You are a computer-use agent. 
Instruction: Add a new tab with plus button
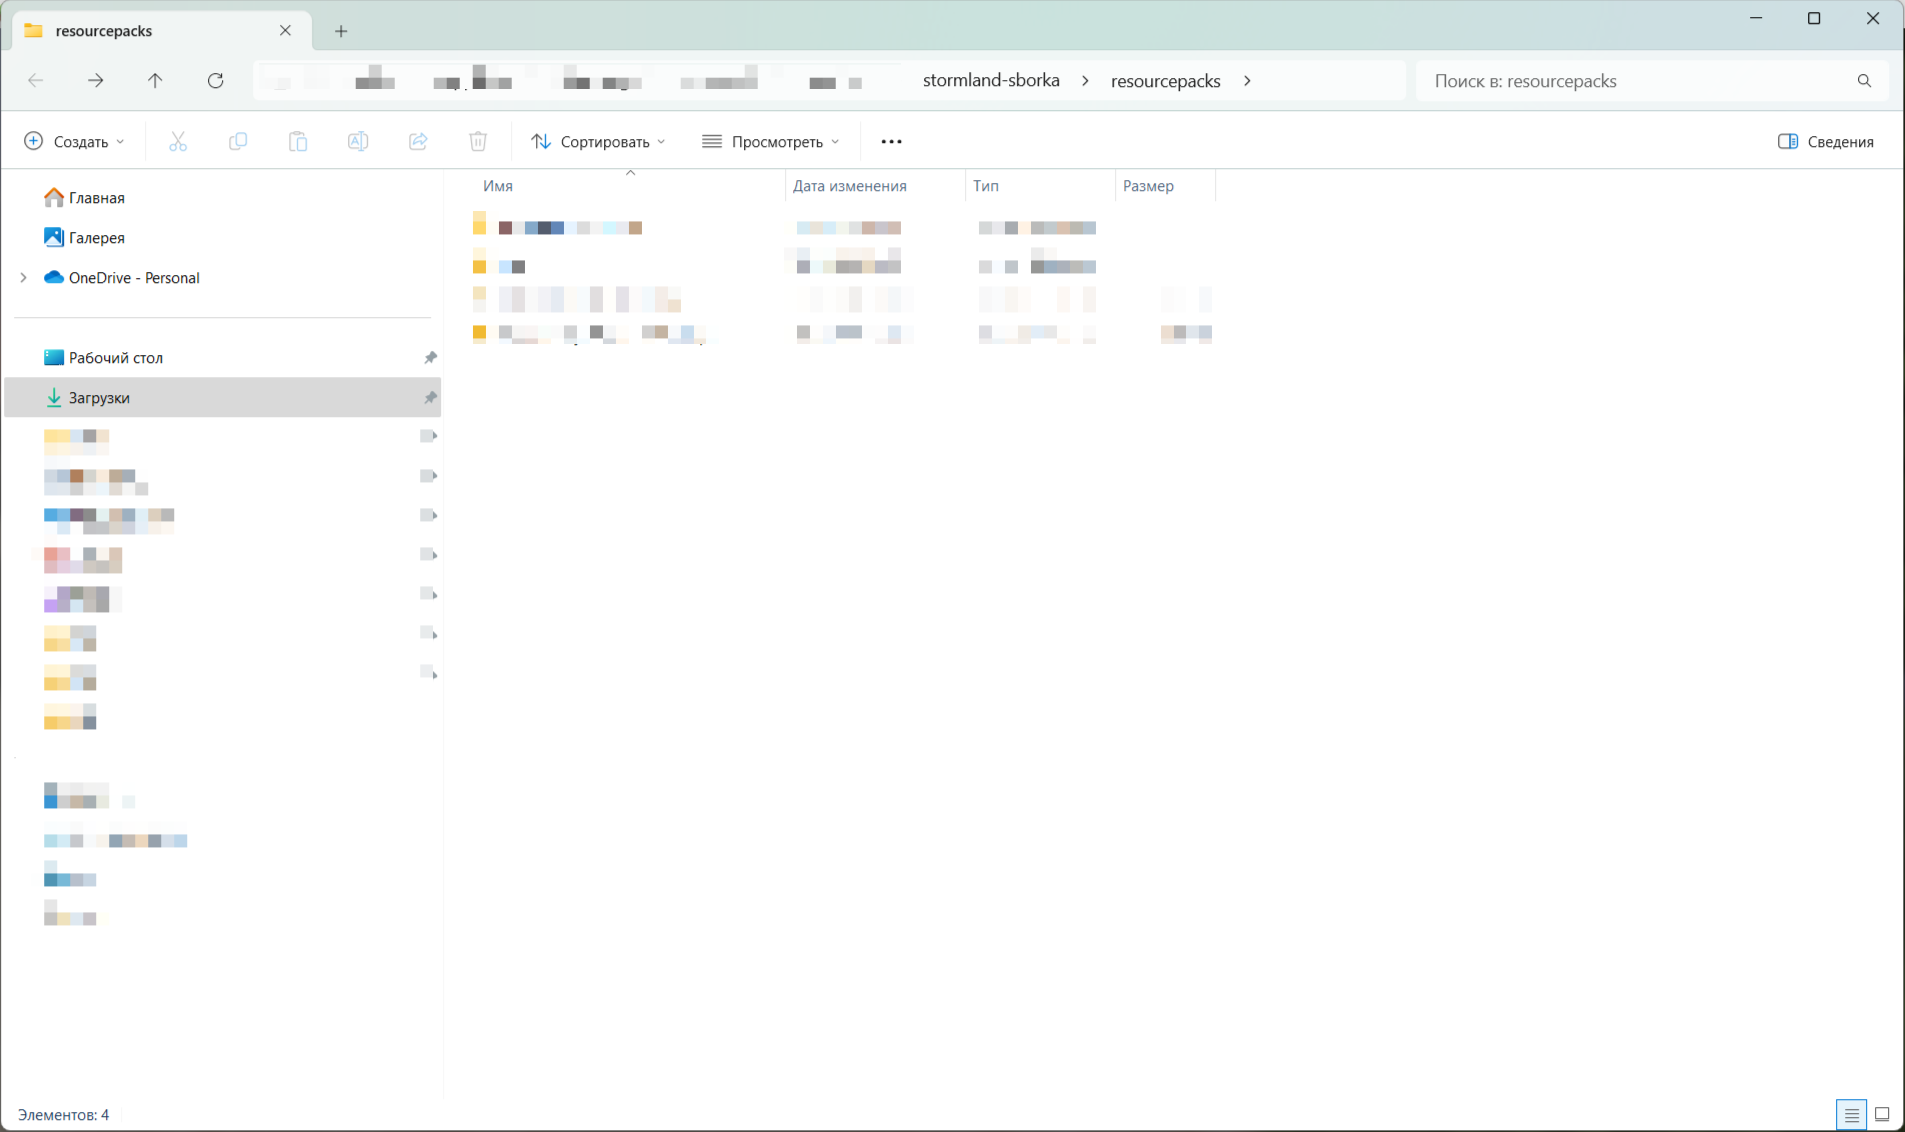pyautogui.click(x=341, y=31)
